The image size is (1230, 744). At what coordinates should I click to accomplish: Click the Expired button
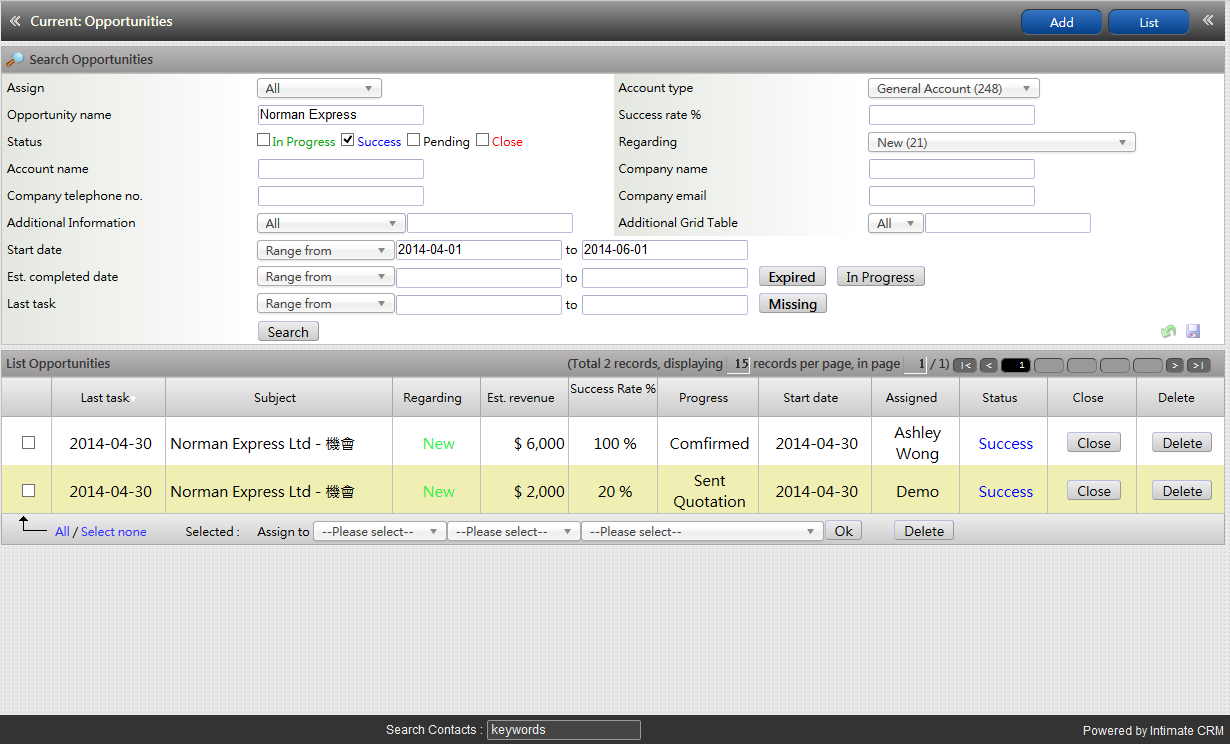click(x=792, y=277)
